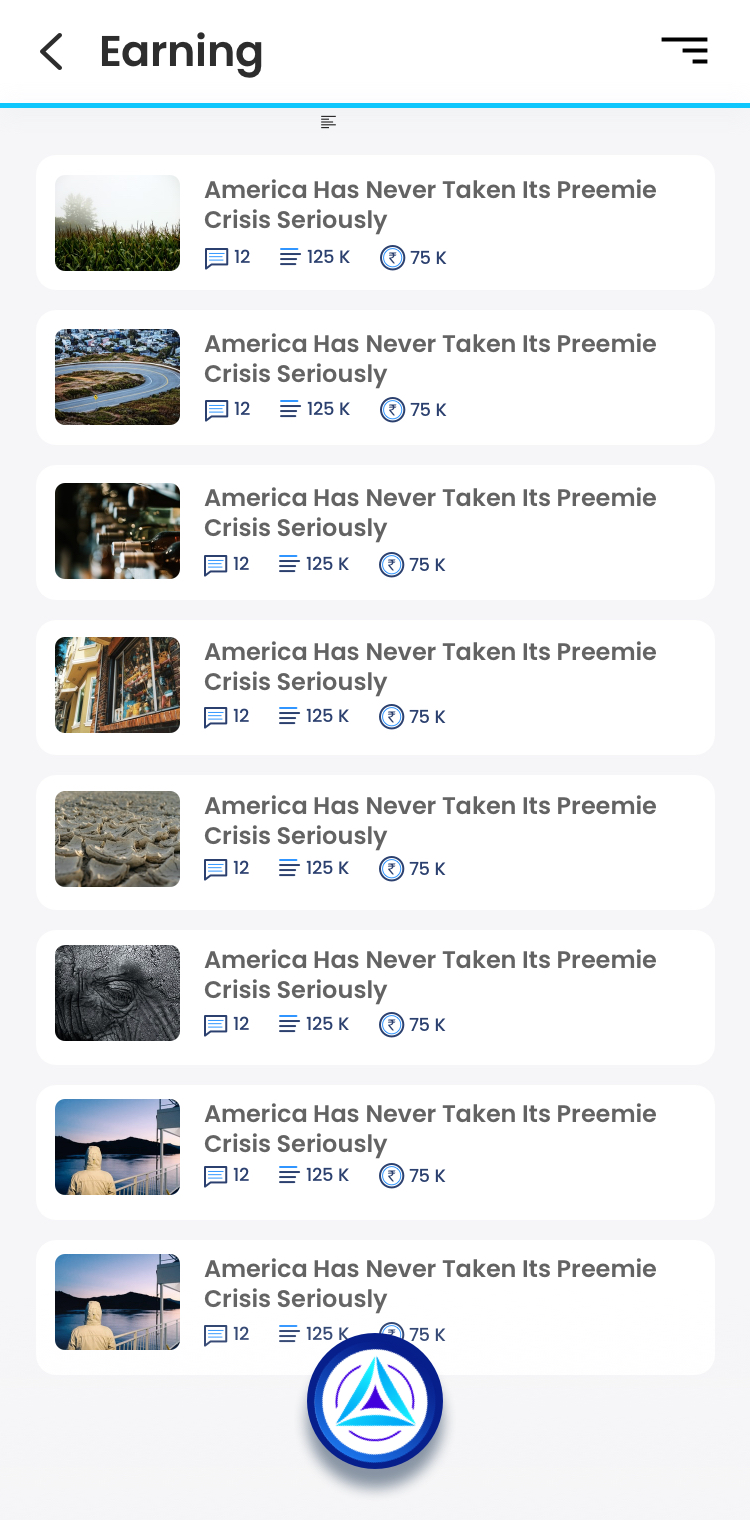Tap the small text-align icon below header
The width and height of the screenshot is (750, 1520).
tap(328, 122)
